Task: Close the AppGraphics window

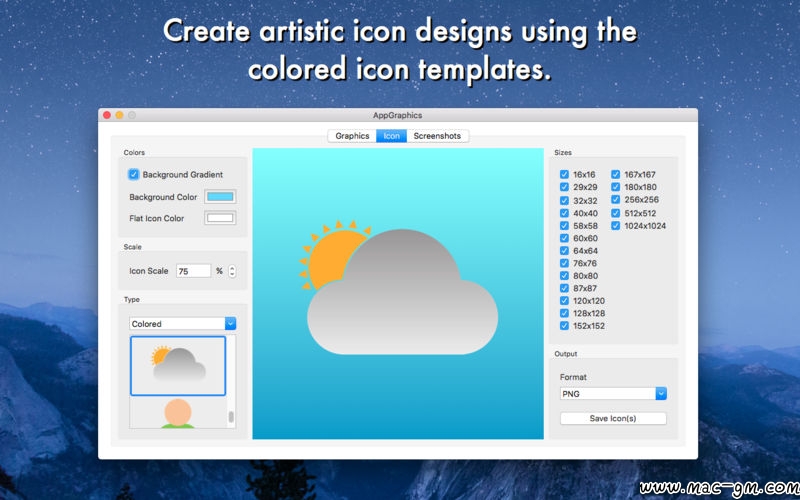Action: (x=107, y=115)
